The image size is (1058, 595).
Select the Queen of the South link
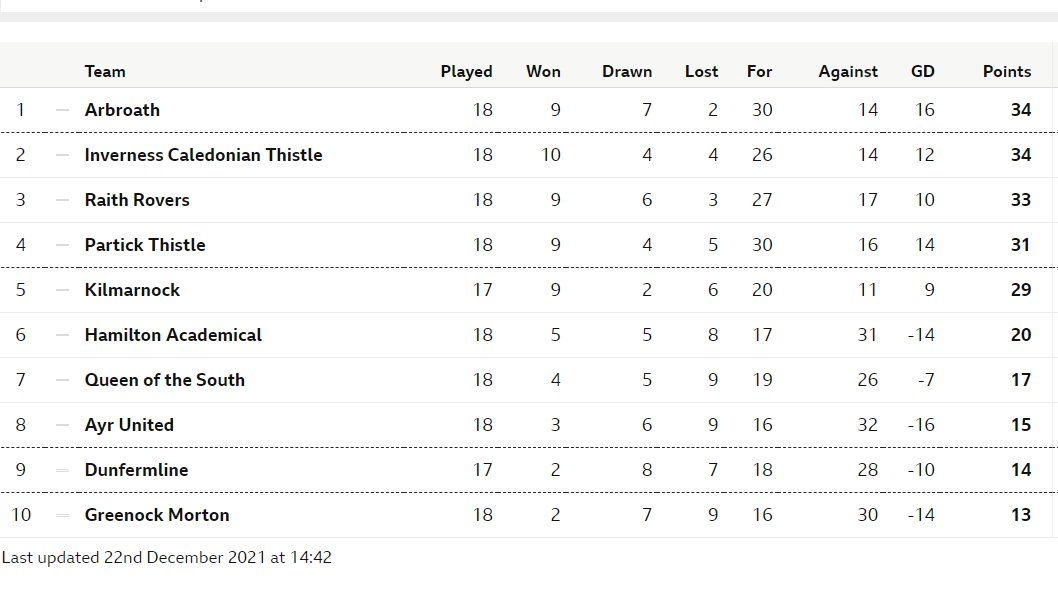[x=165, y=380]
